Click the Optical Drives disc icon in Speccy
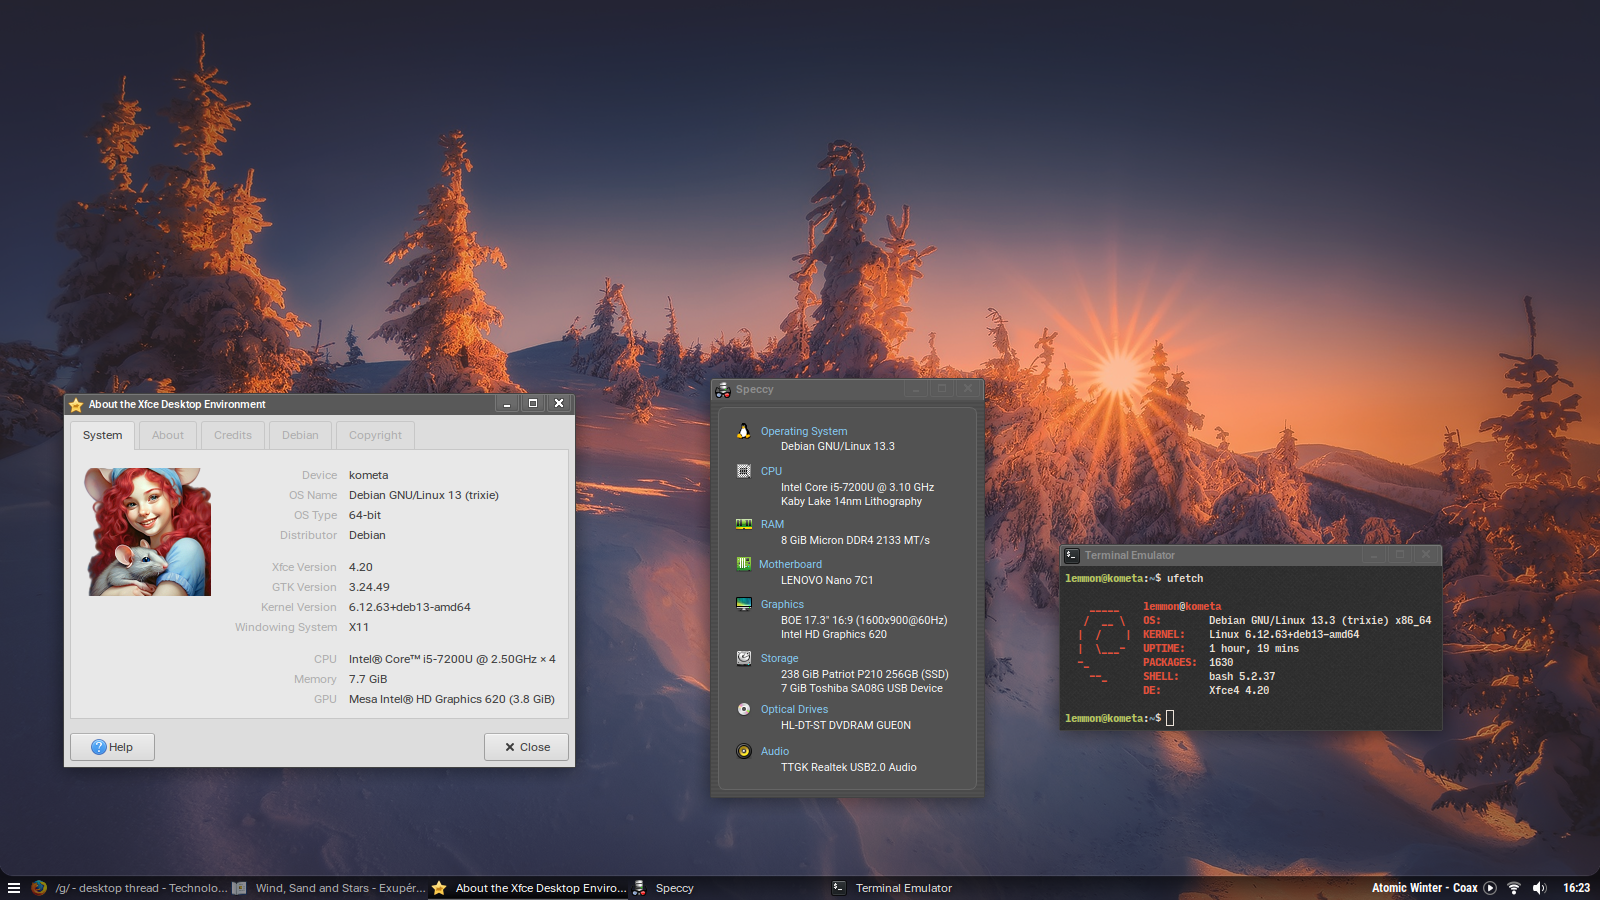This screenshot has height=900, width=1600. (744, 709)
